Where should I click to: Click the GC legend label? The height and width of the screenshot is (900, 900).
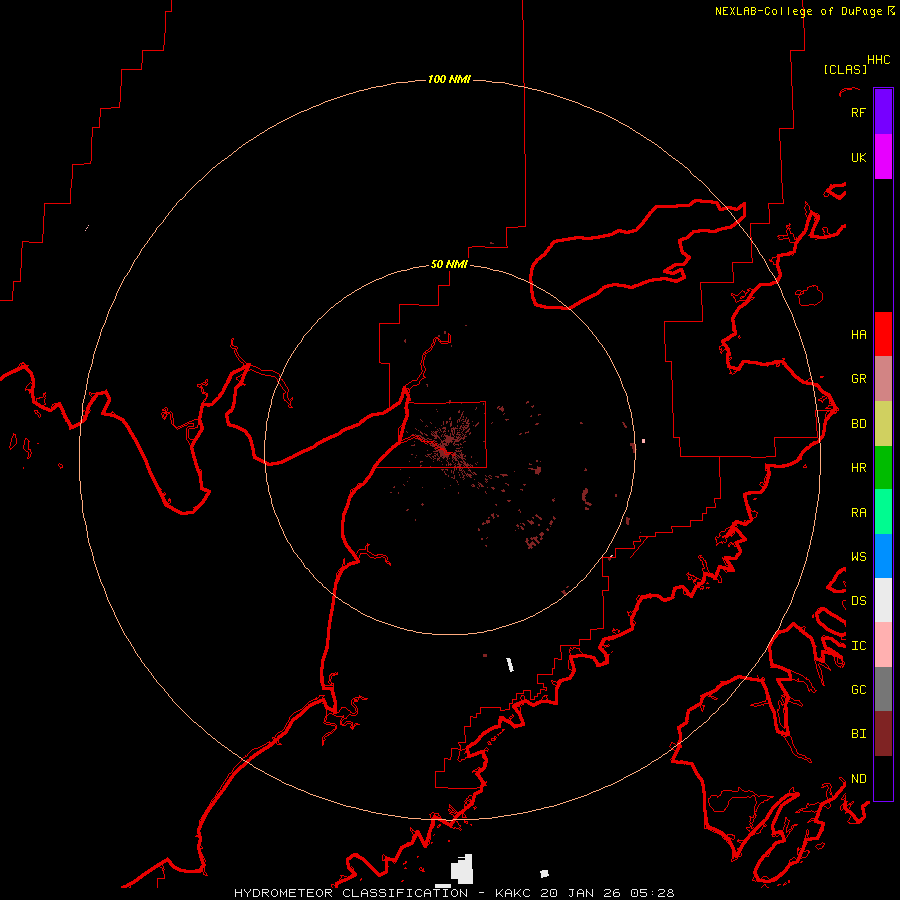858,690
